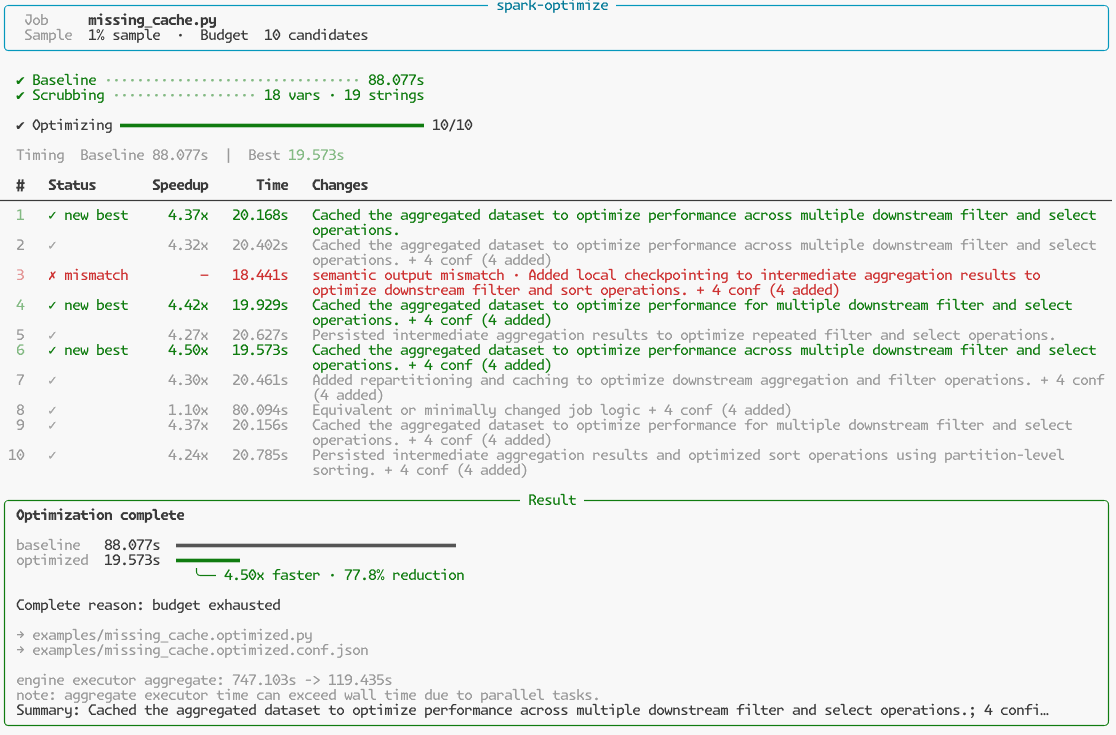Click the arrow before missing_cache.optimized.conf.json
The image size is (1116, 735).
coord(20,650)
